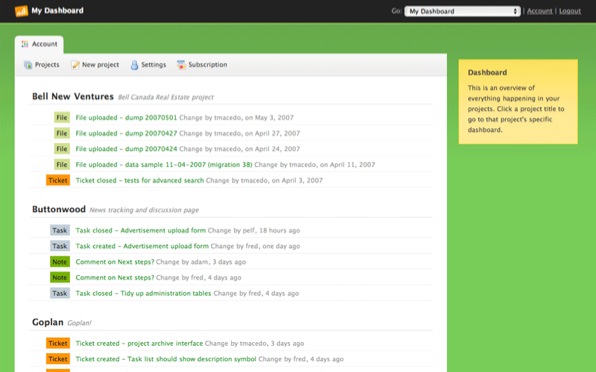Click Task badge for closed Advertisement upload form
The image size is (596, 372).
pyautogui.click(x=60, y=230)
